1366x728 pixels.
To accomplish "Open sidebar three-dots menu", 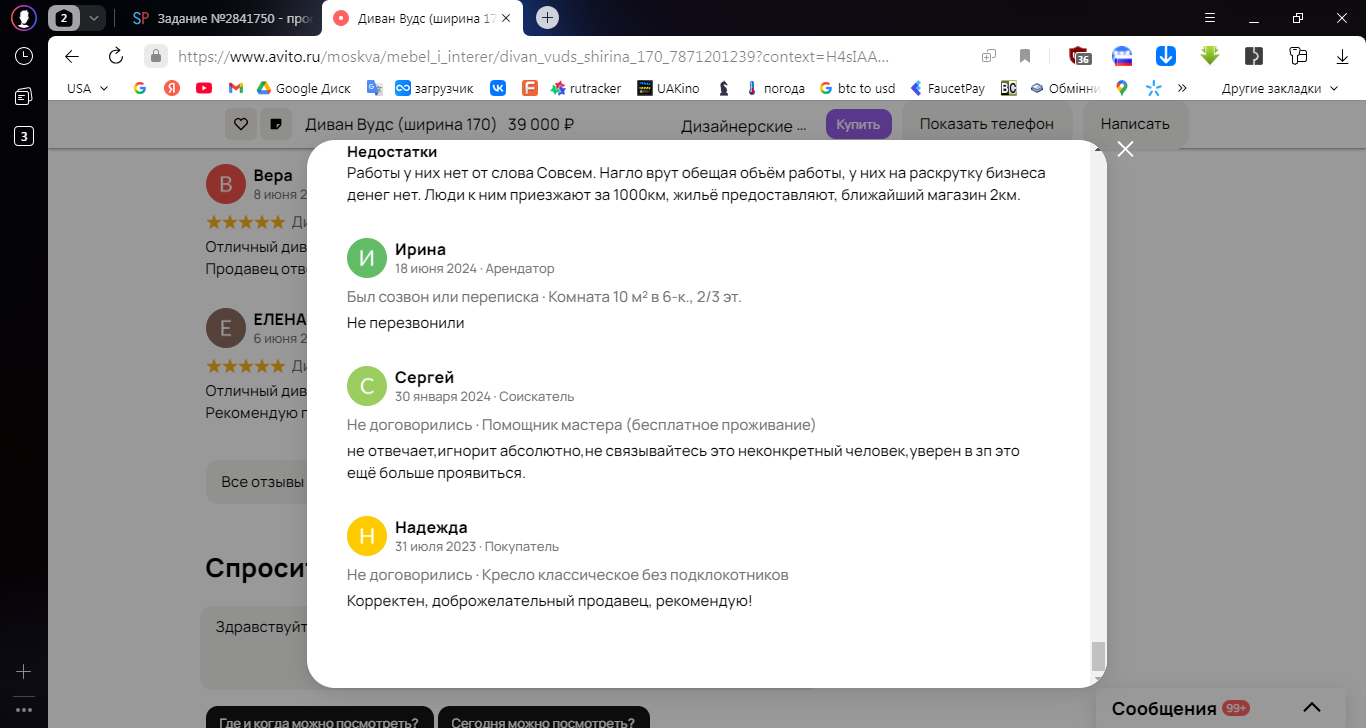I will 24,710.
